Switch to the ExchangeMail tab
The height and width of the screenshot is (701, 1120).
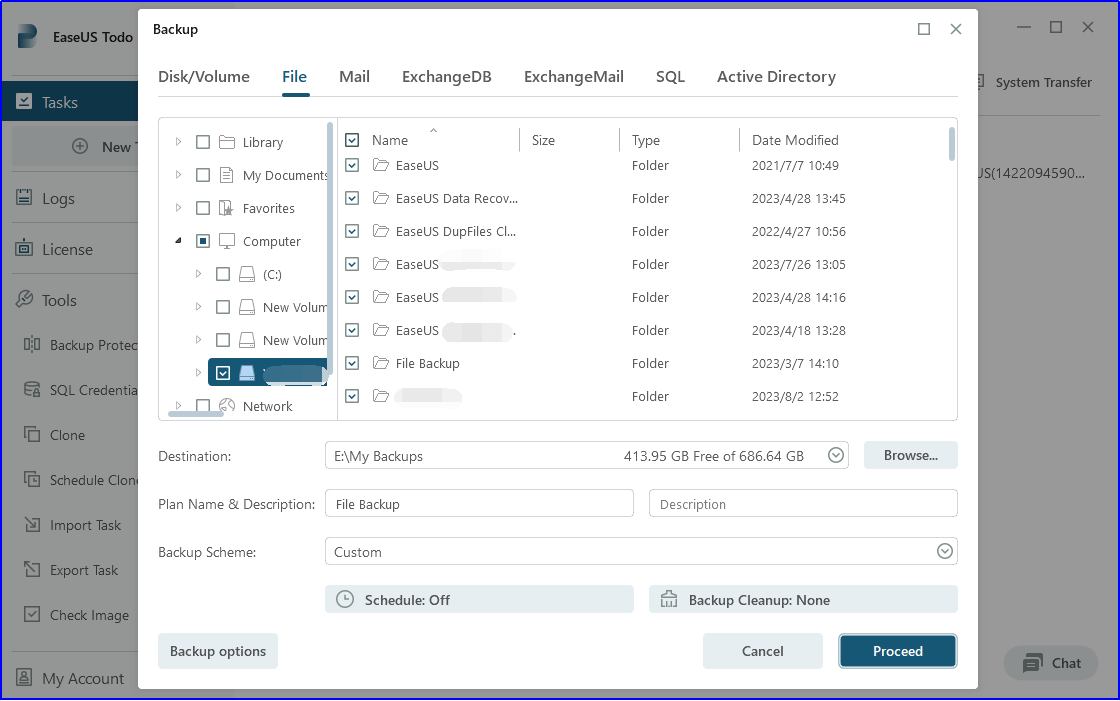(x=573, y=77)
